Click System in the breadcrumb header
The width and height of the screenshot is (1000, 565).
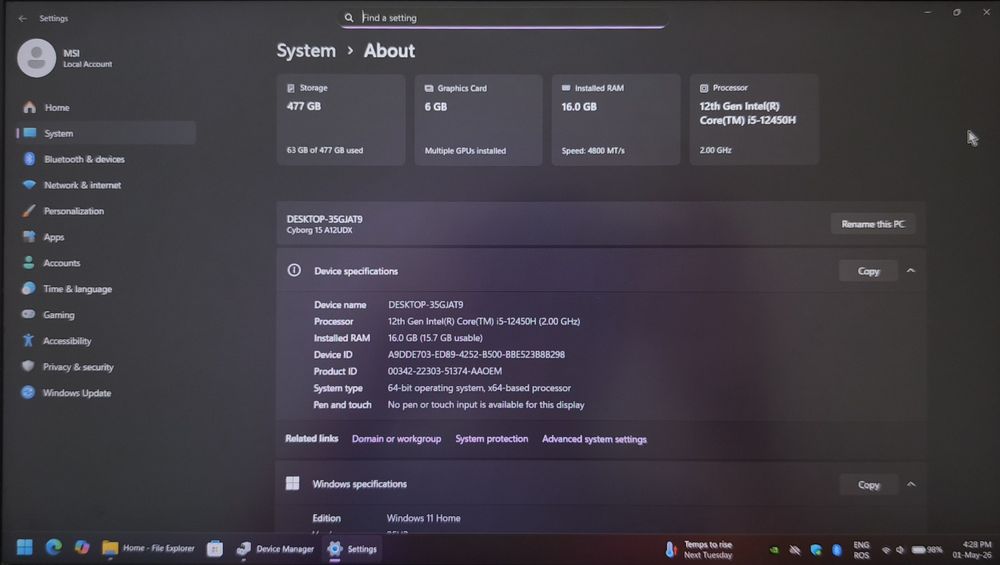click(x=306, y=51)
